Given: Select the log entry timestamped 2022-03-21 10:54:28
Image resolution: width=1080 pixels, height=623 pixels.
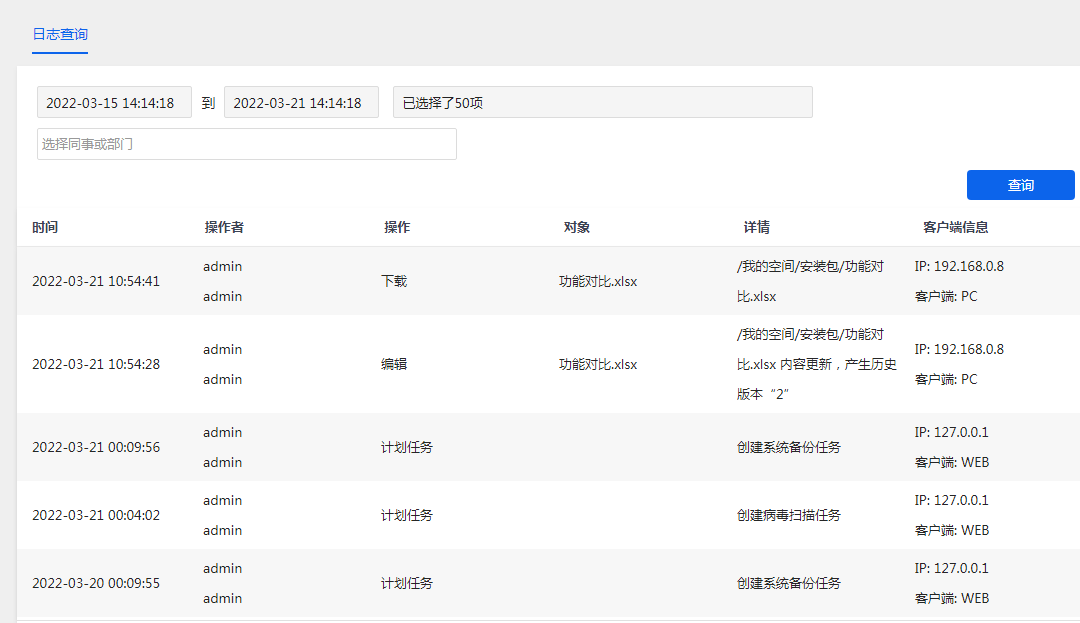Looking at the screenshot, I should (96, 364).
